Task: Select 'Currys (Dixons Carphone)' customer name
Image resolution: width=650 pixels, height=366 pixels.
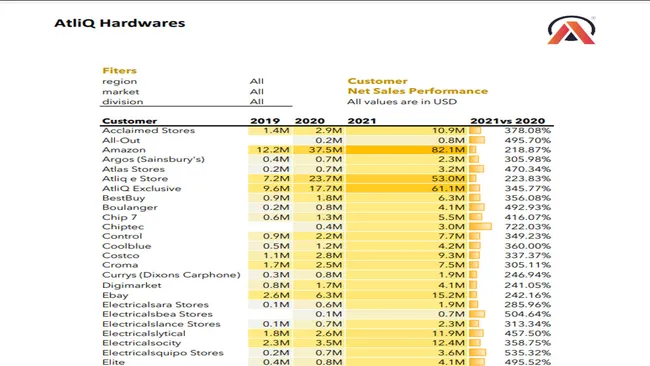Action: [171, 275]
